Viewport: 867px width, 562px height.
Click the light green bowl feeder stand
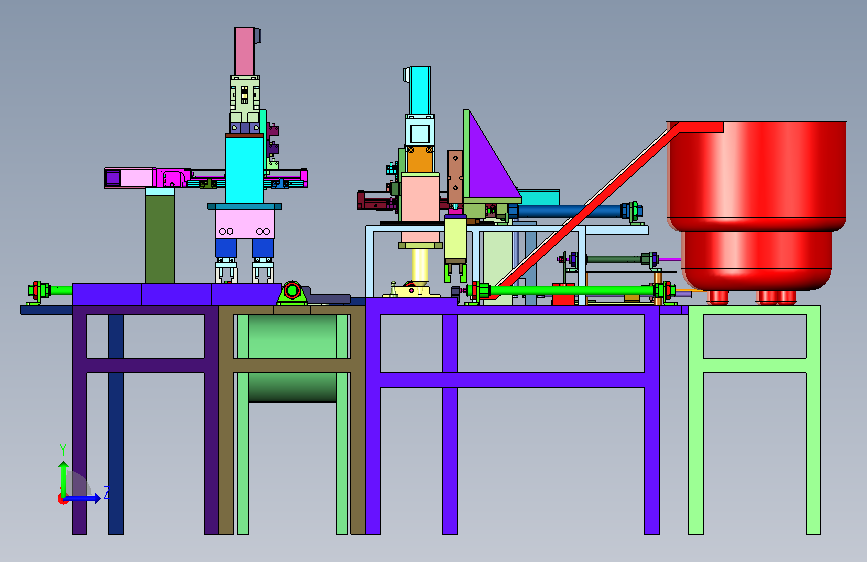(754, 420)
